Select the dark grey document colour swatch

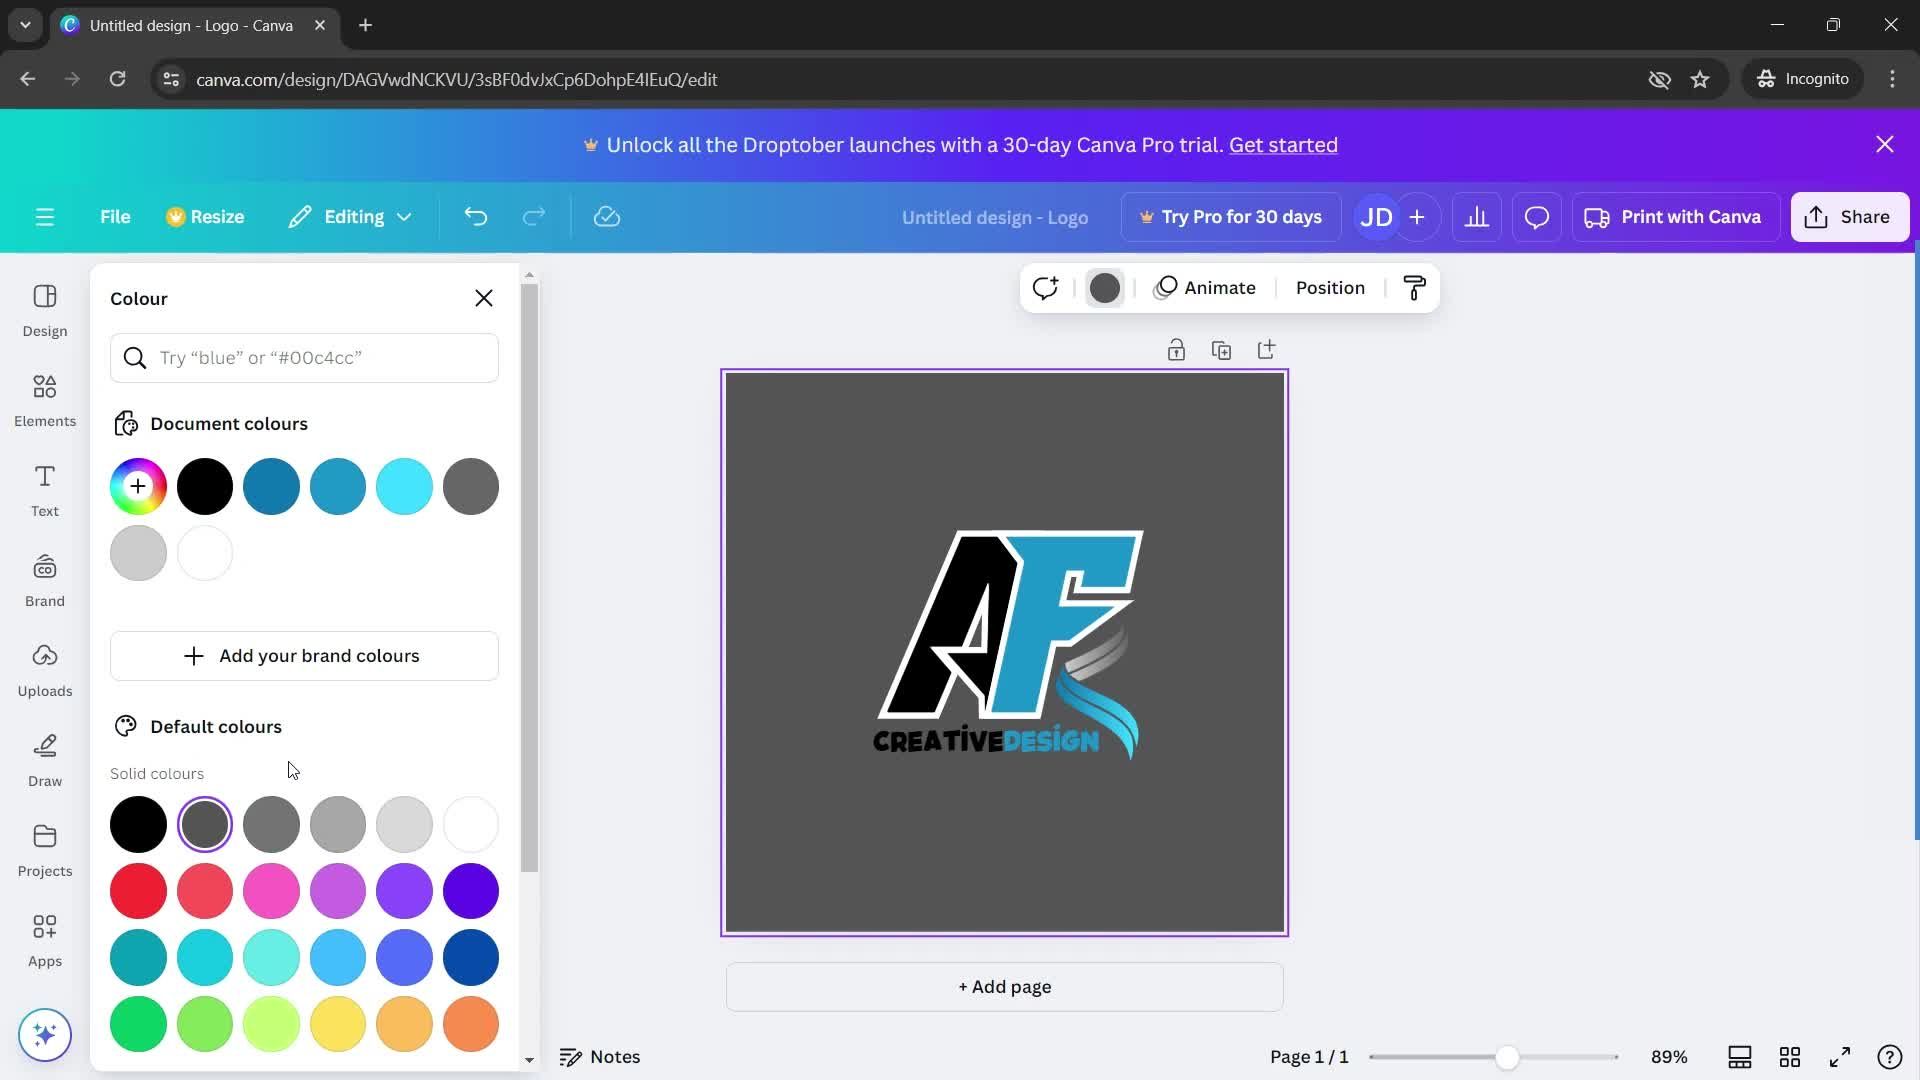(x=472, y=487)
